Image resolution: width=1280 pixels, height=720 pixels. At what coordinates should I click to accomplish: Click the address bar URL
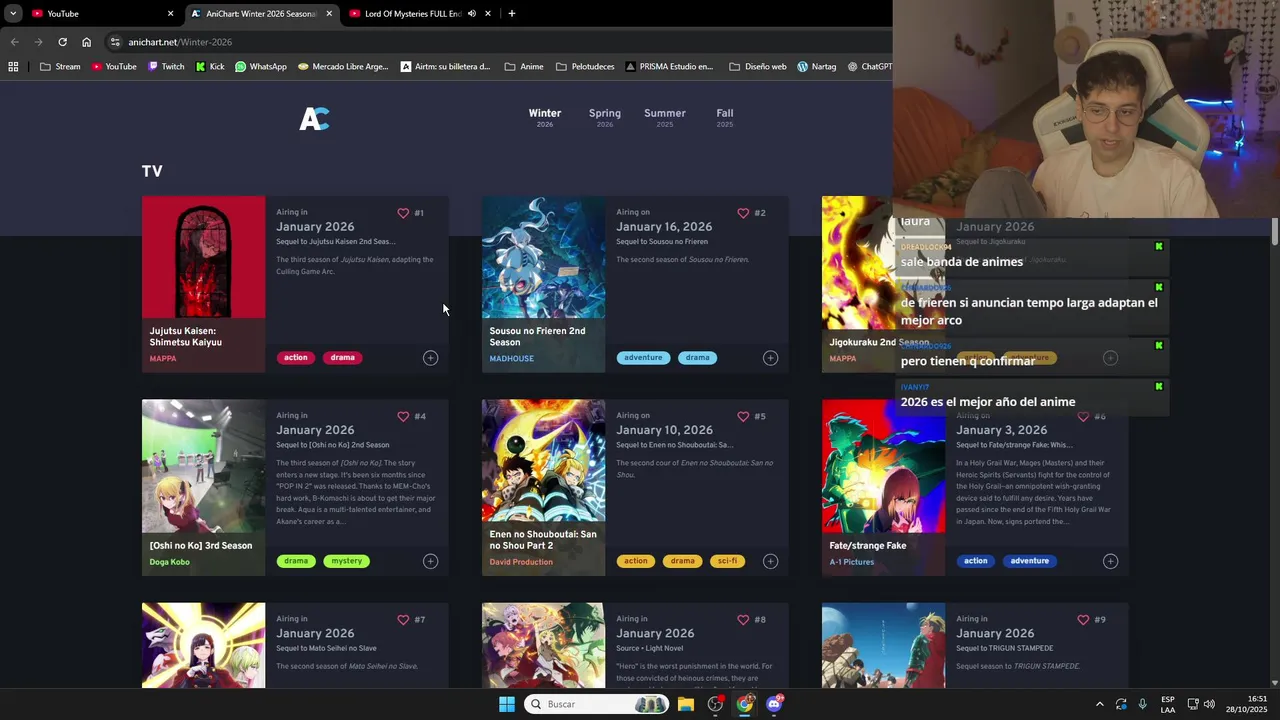coord(180,42)
